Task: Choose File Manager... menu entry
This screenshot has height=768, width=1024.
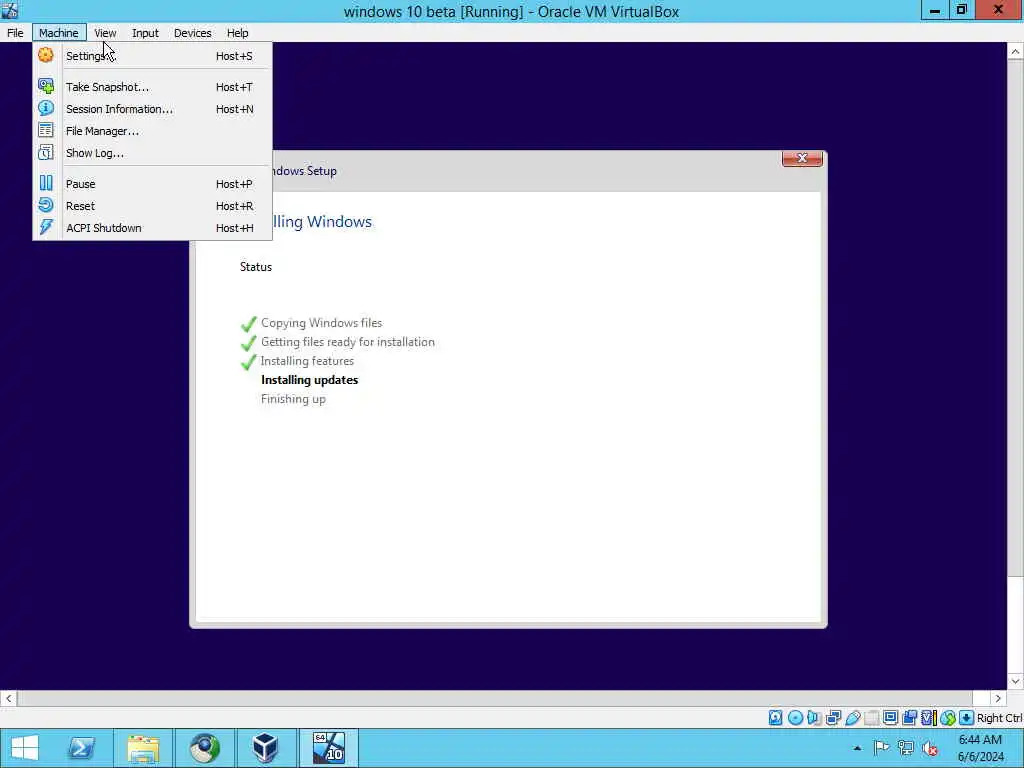Action: pyautogui.click(x=152, y=131)
